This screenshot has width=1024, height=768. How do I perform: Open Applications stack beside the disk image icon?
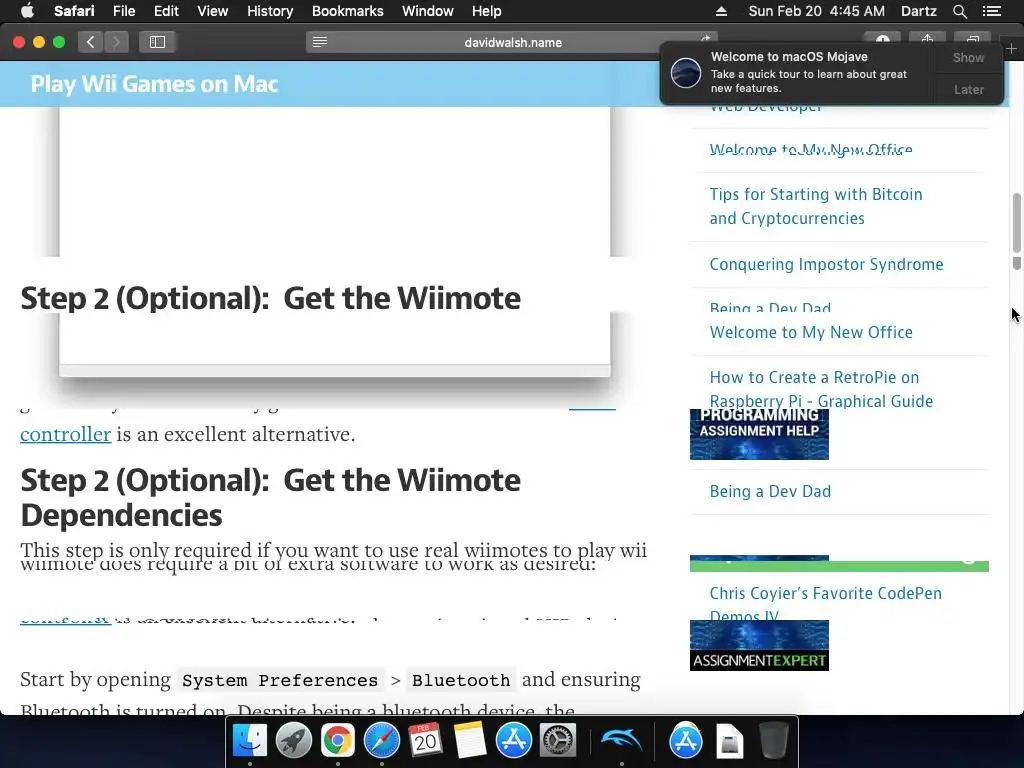pyautogui.click(x=685, y=741)
